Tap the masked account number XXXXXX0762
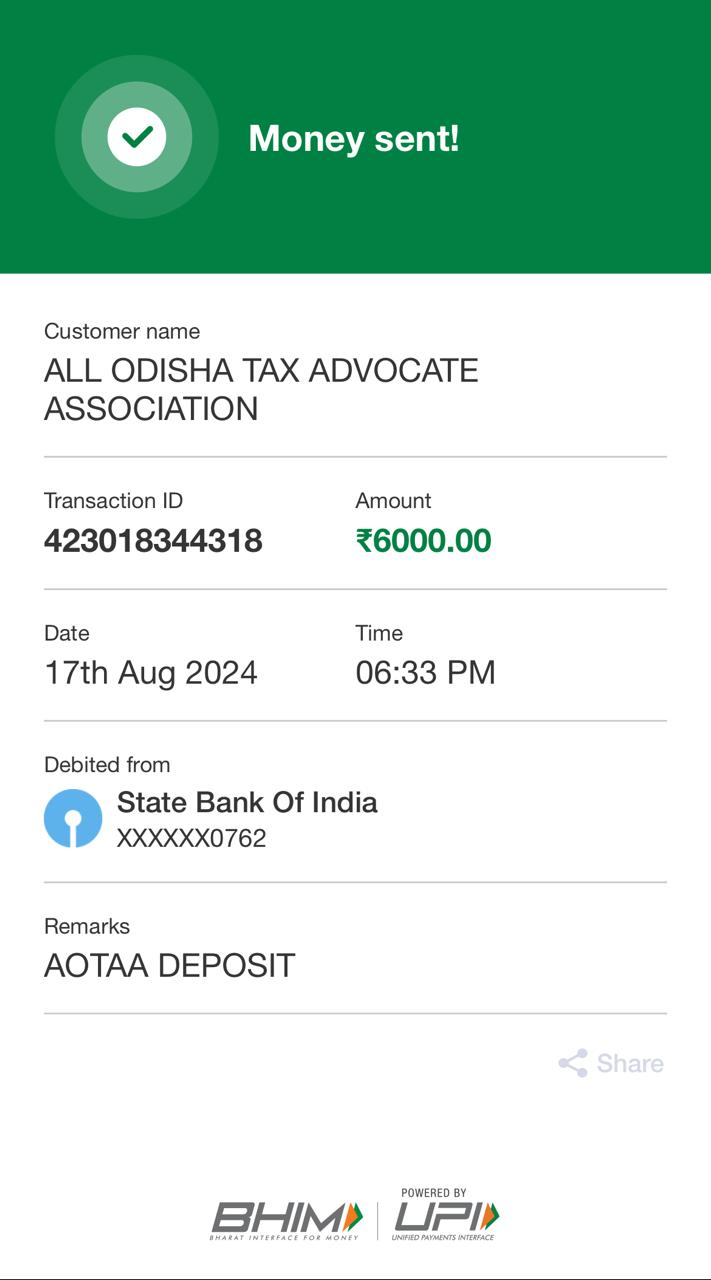711x1280 pixels. click(x=192, y=838)
